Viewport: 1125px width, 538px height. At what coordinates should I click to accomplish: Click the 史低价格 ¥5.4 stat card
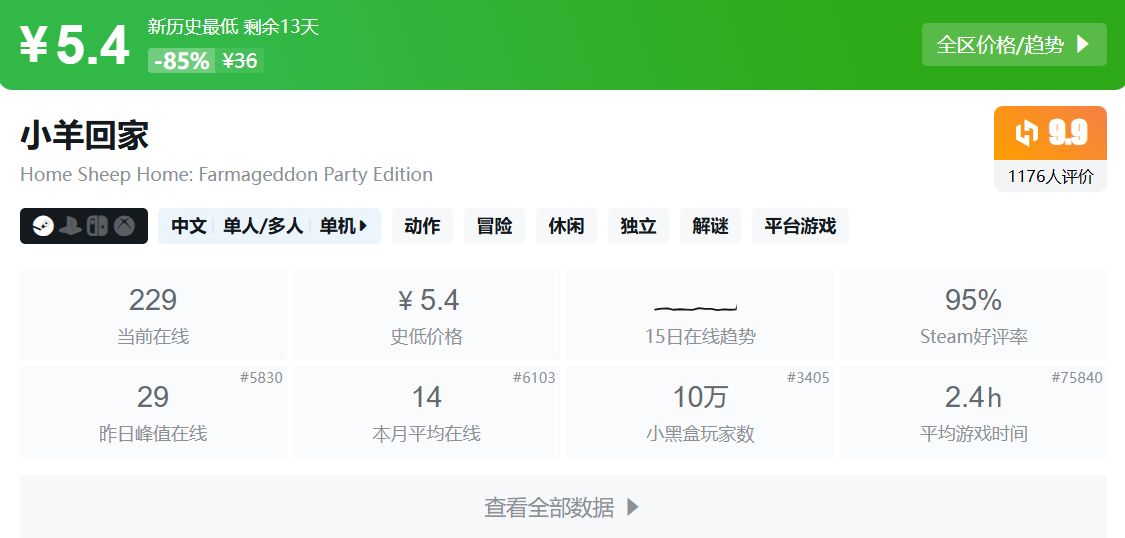[x=426, y=315]
